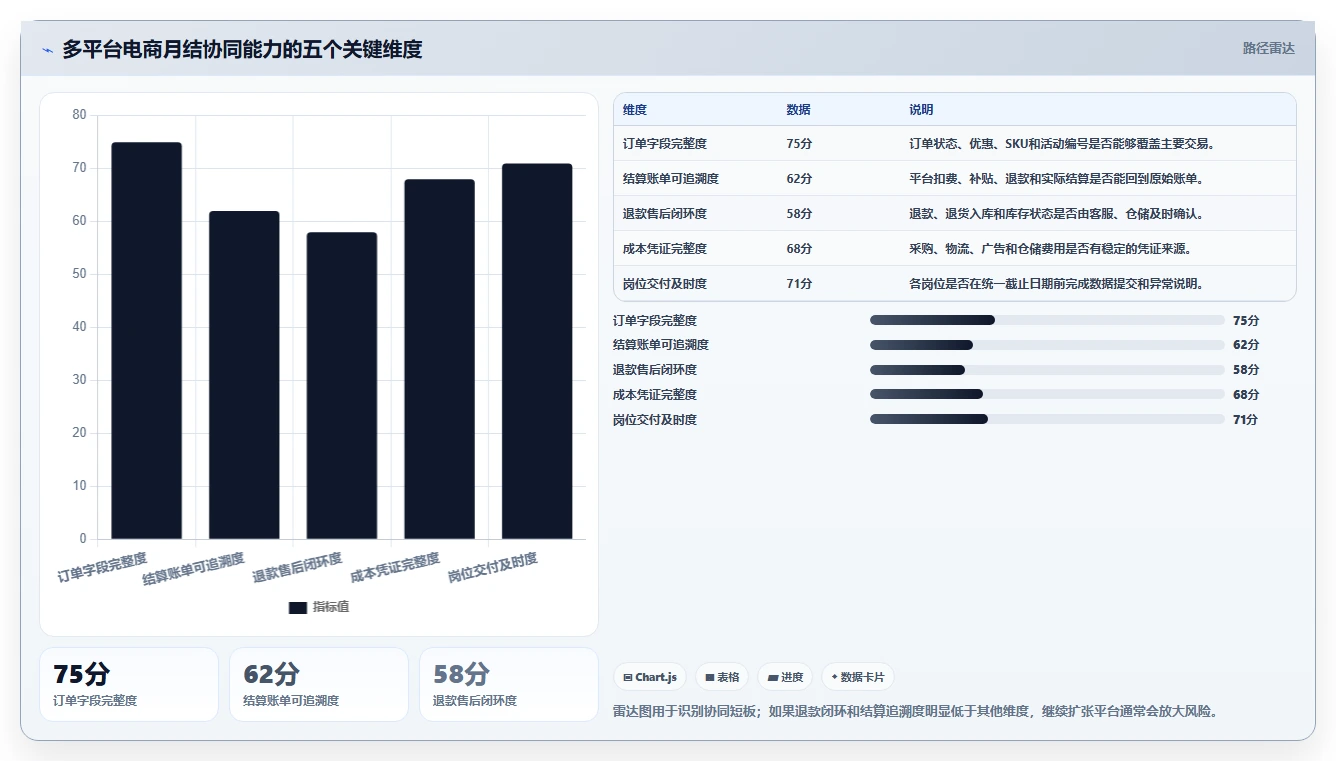Viewport: 1336px width, 761px height.
Task: Select the Chart.js tag chip
Action: click(x=650, y=677)
